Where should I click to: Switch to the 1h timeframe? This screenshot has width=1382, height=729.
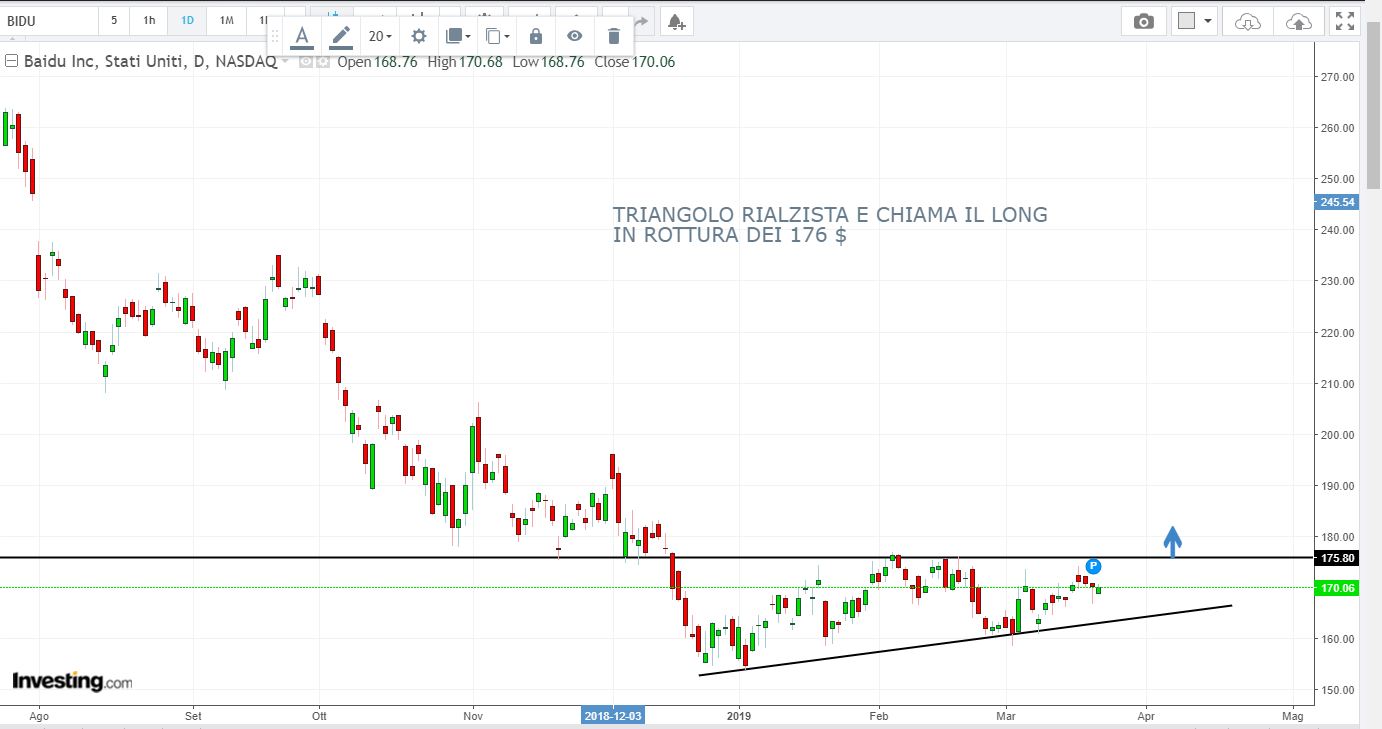click(149, 21)
